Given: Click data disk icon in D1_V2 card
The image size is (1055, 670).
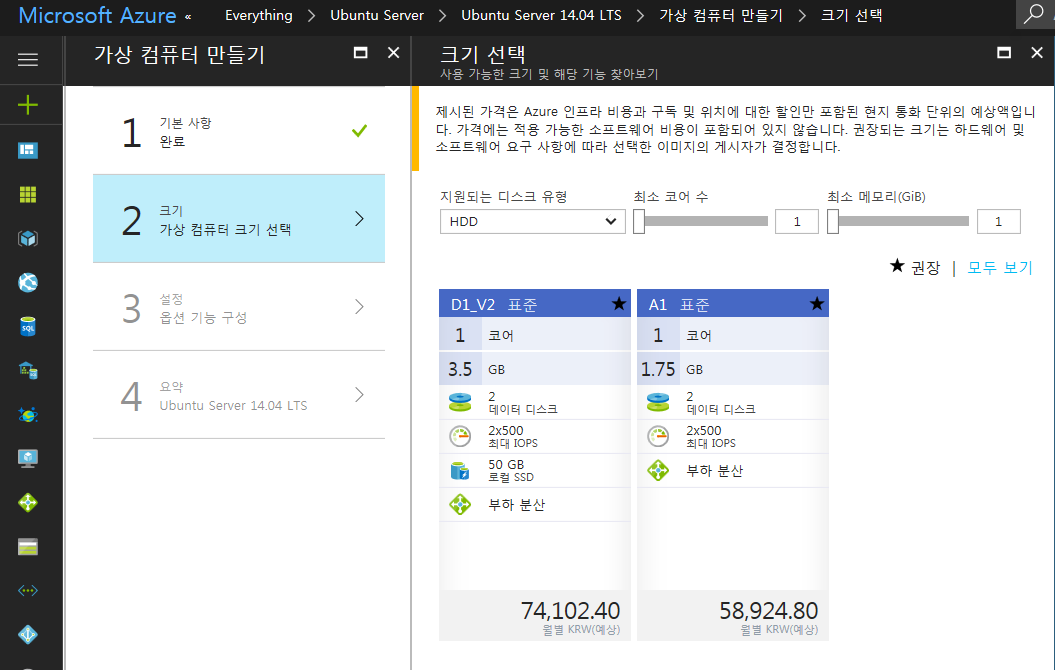Looking at the screenshot, I should coord(460,402).
